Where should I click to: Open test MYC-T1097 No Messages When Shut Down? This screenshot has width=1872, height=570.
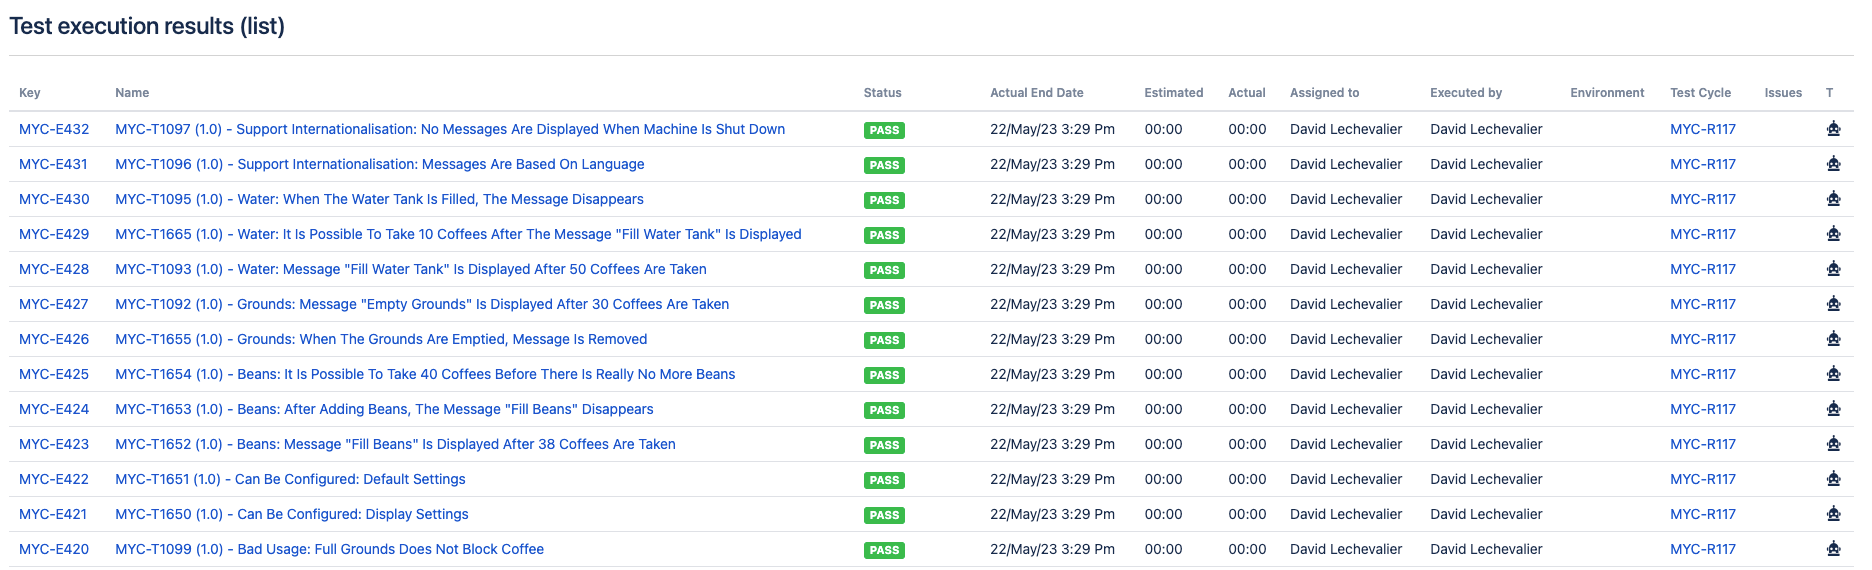pos(450,129)
